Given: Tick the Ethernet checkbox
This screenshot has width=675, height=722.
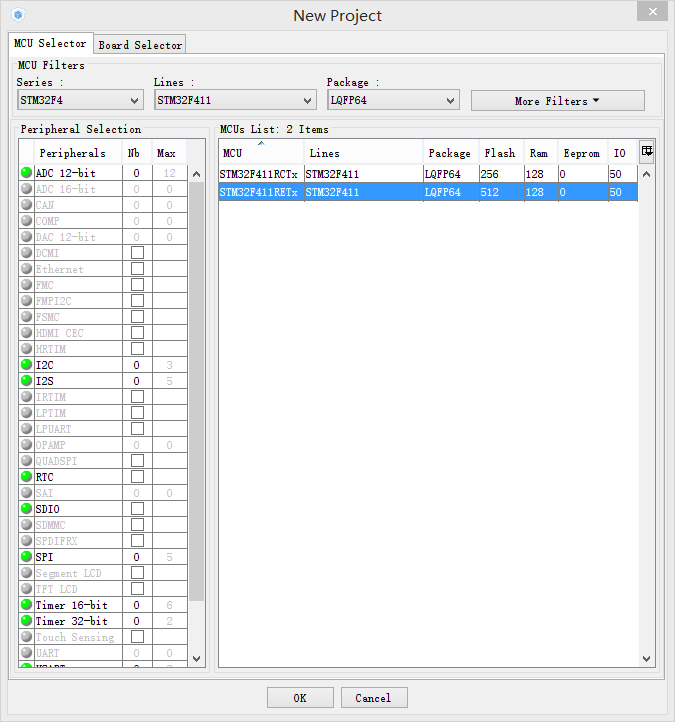Looking at the screenshot, I should pyautogui.click(x=137, y=269).
